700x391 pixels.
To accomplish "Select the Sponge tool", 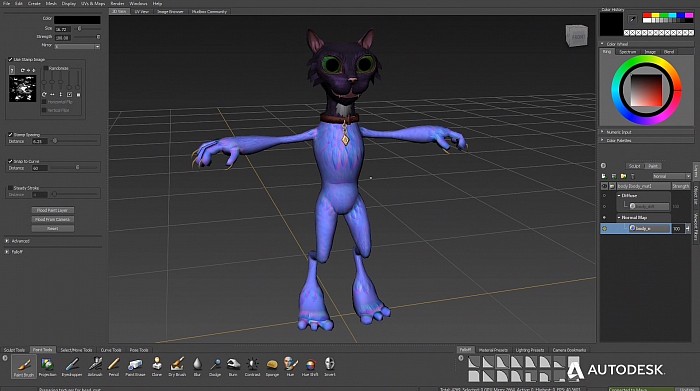I will tap(272, 367).
